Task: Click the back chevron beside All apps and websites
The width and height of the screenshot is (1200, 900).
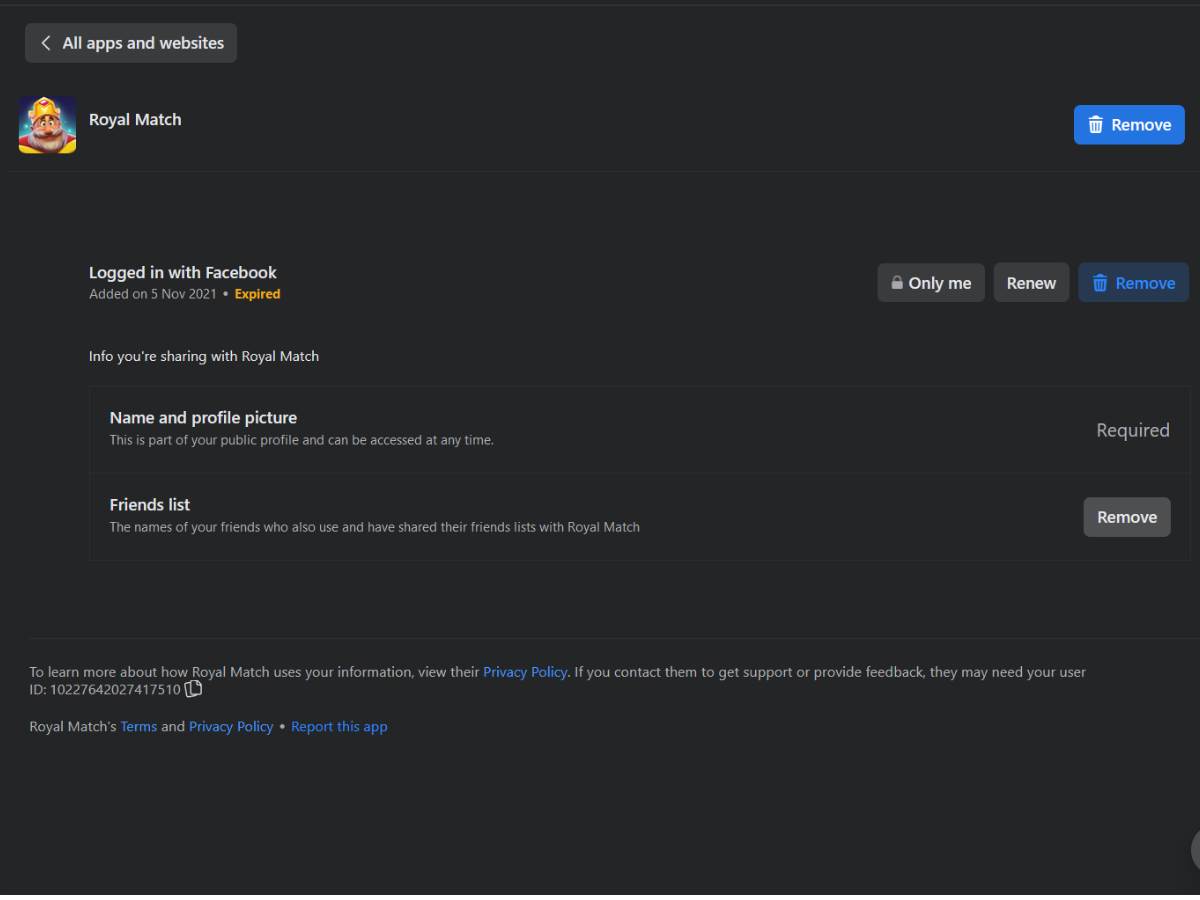Action: pyautogui.click(x=45, y=43)
